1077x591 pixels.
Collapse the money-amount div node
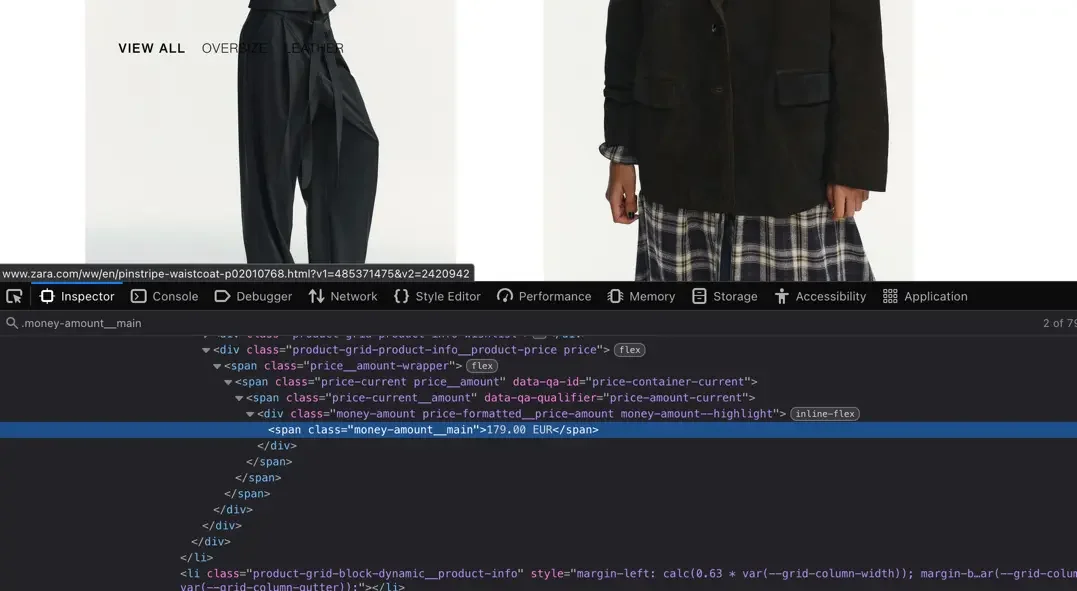pos(251,413)
